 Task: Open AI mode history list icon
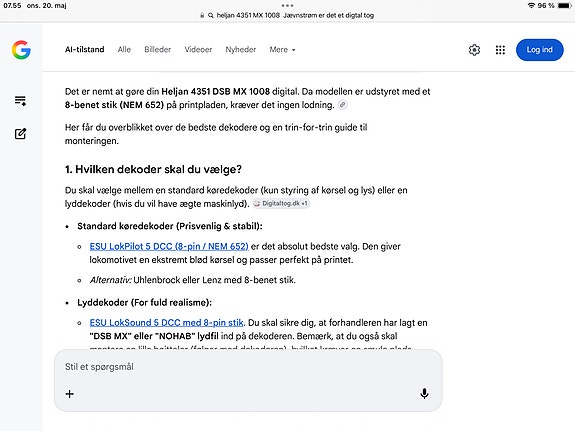(20, 101)
